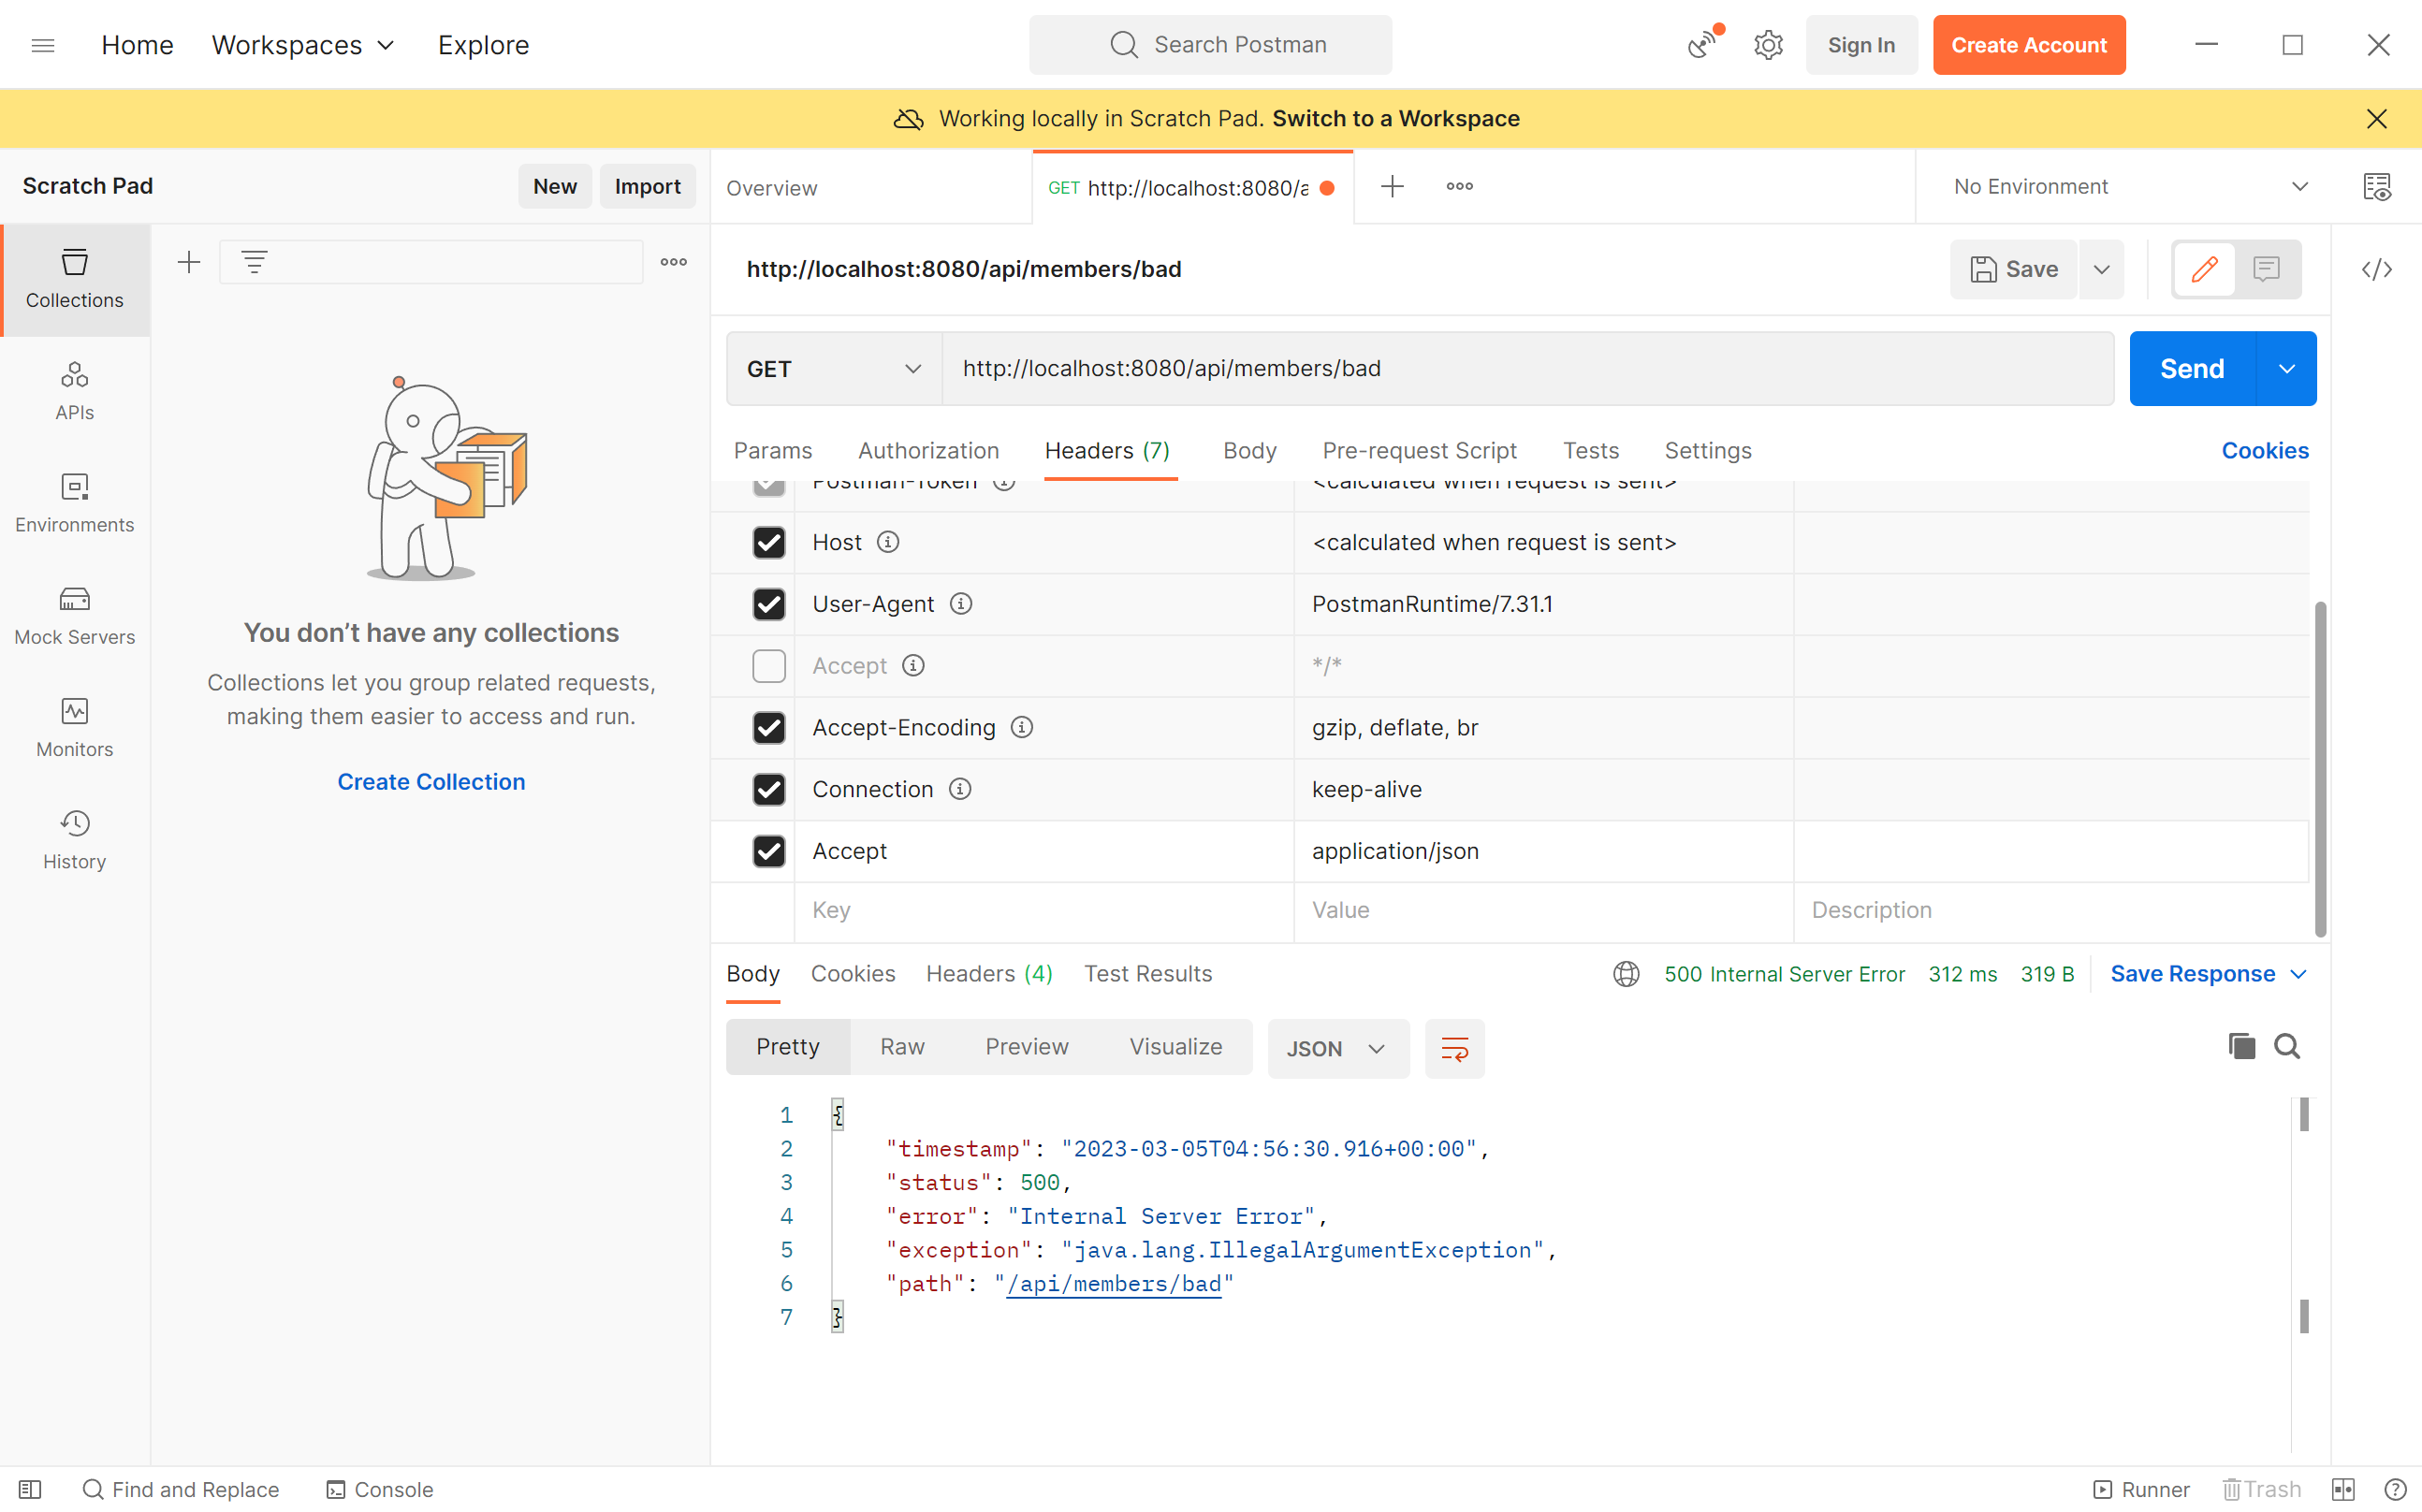
Task: Click the satellite capture requests icon
Action: [x=1704, y=44]
